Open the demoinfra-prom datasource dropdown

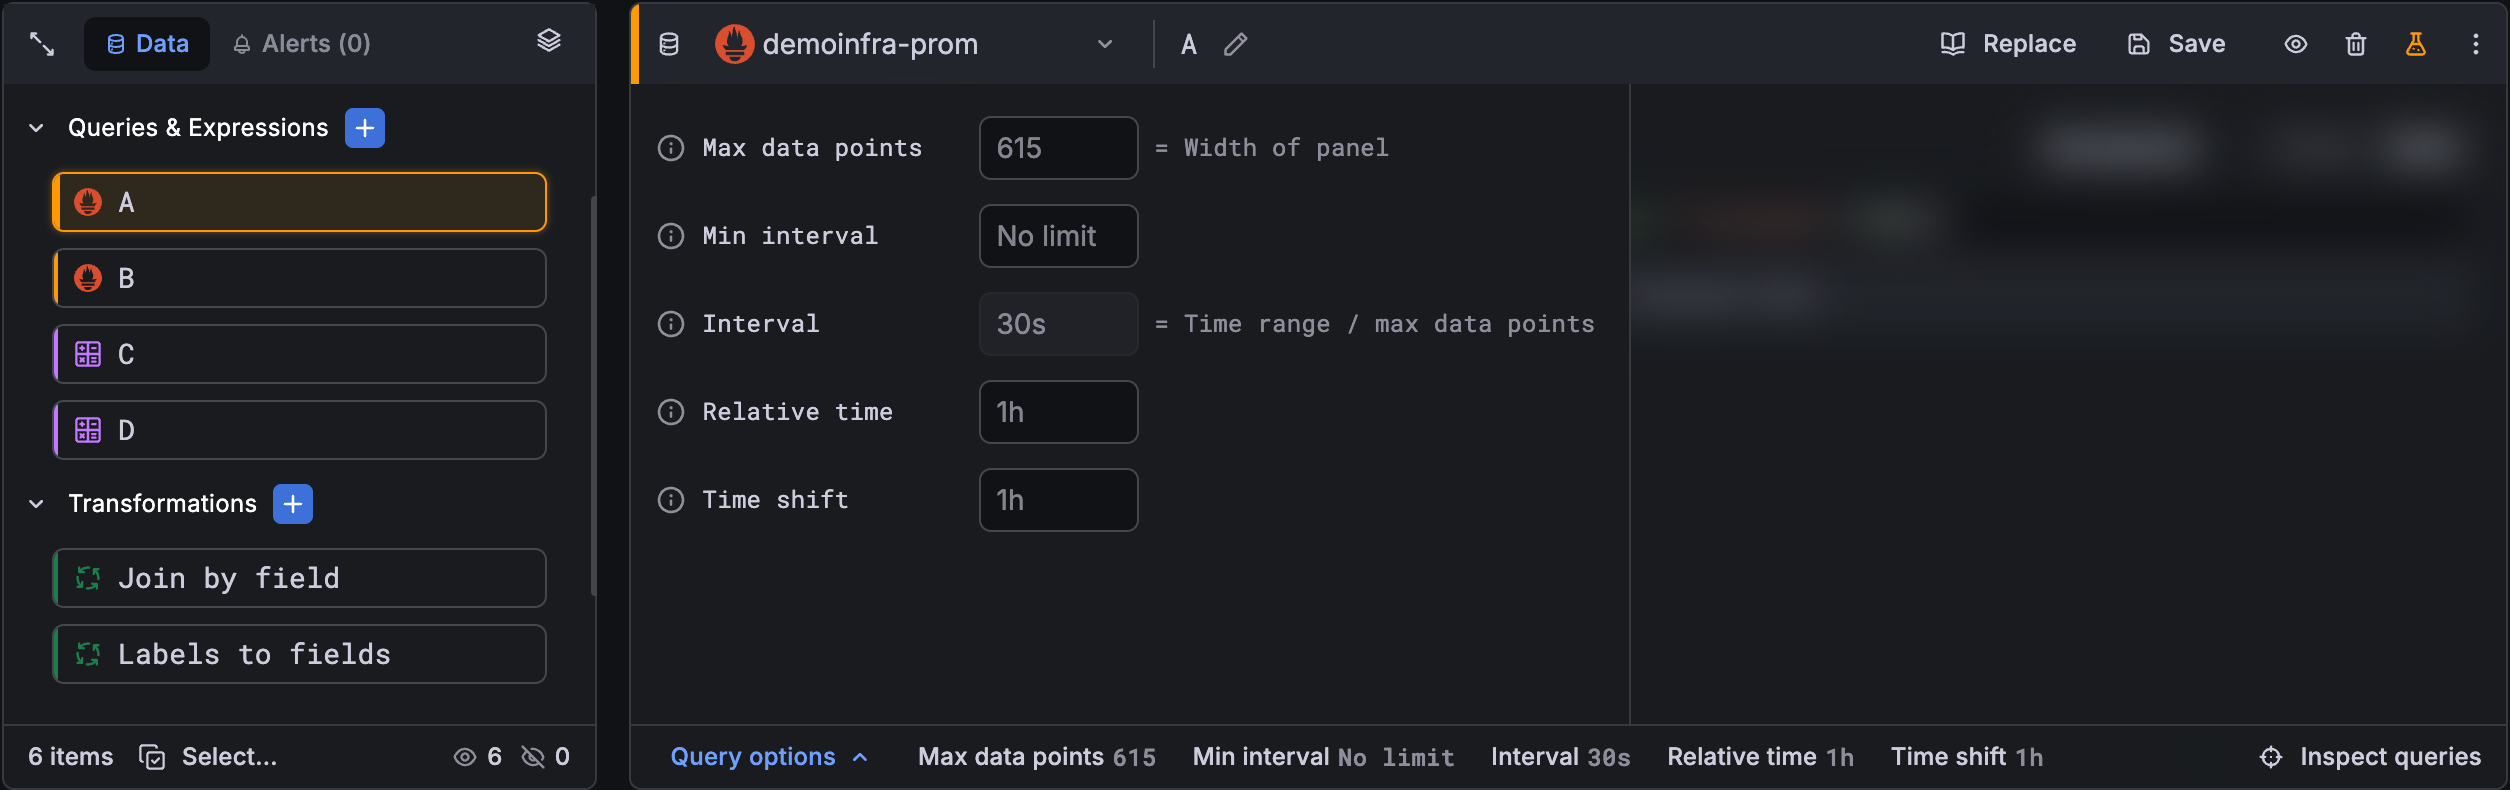[914, 44]
